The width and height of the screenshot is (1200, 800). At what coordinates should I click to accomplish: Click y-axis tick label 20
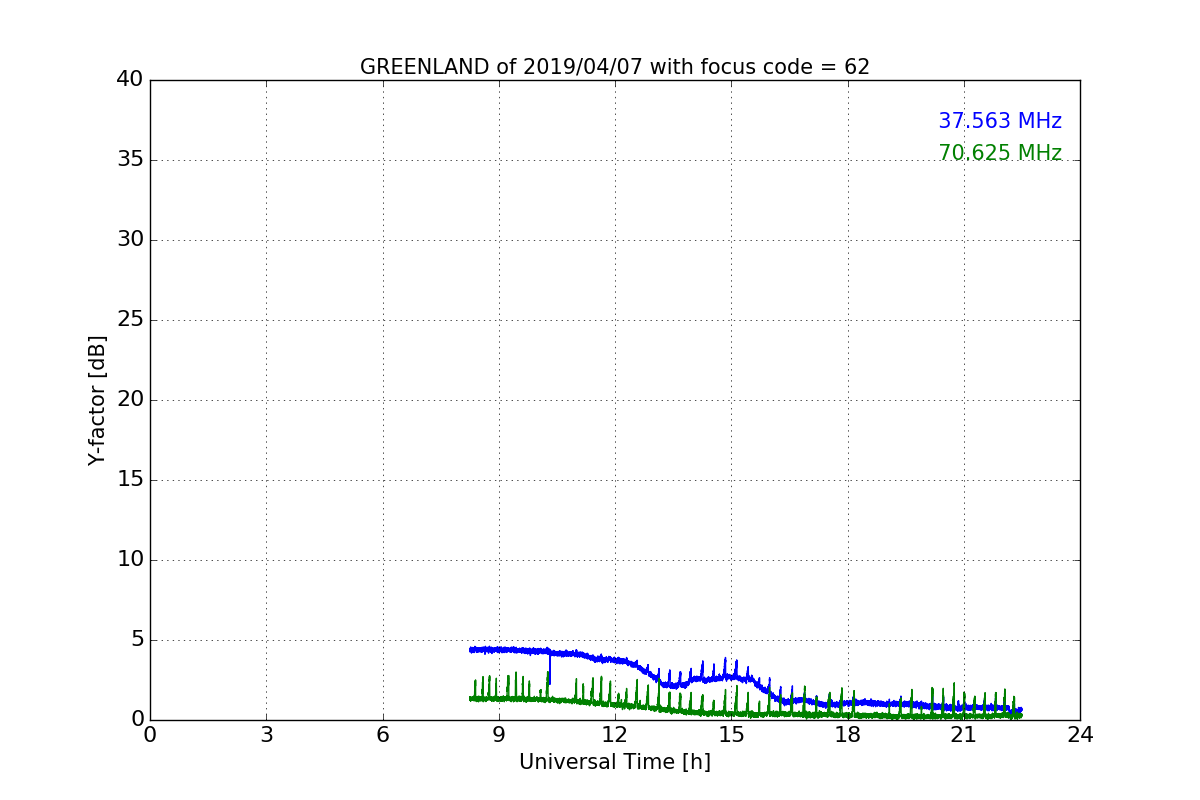click(x=130, y=400)
